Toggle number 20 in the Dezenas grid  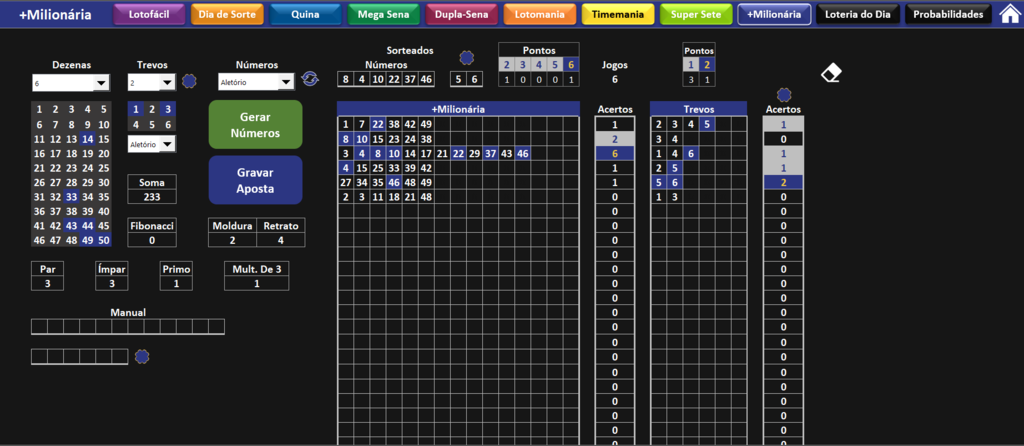(103, 153)
